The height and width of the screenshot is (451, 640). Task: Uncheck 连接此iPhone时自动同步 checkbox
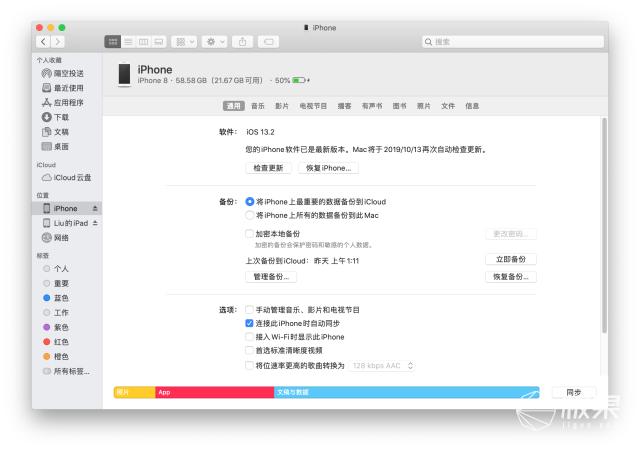point(249,323)
